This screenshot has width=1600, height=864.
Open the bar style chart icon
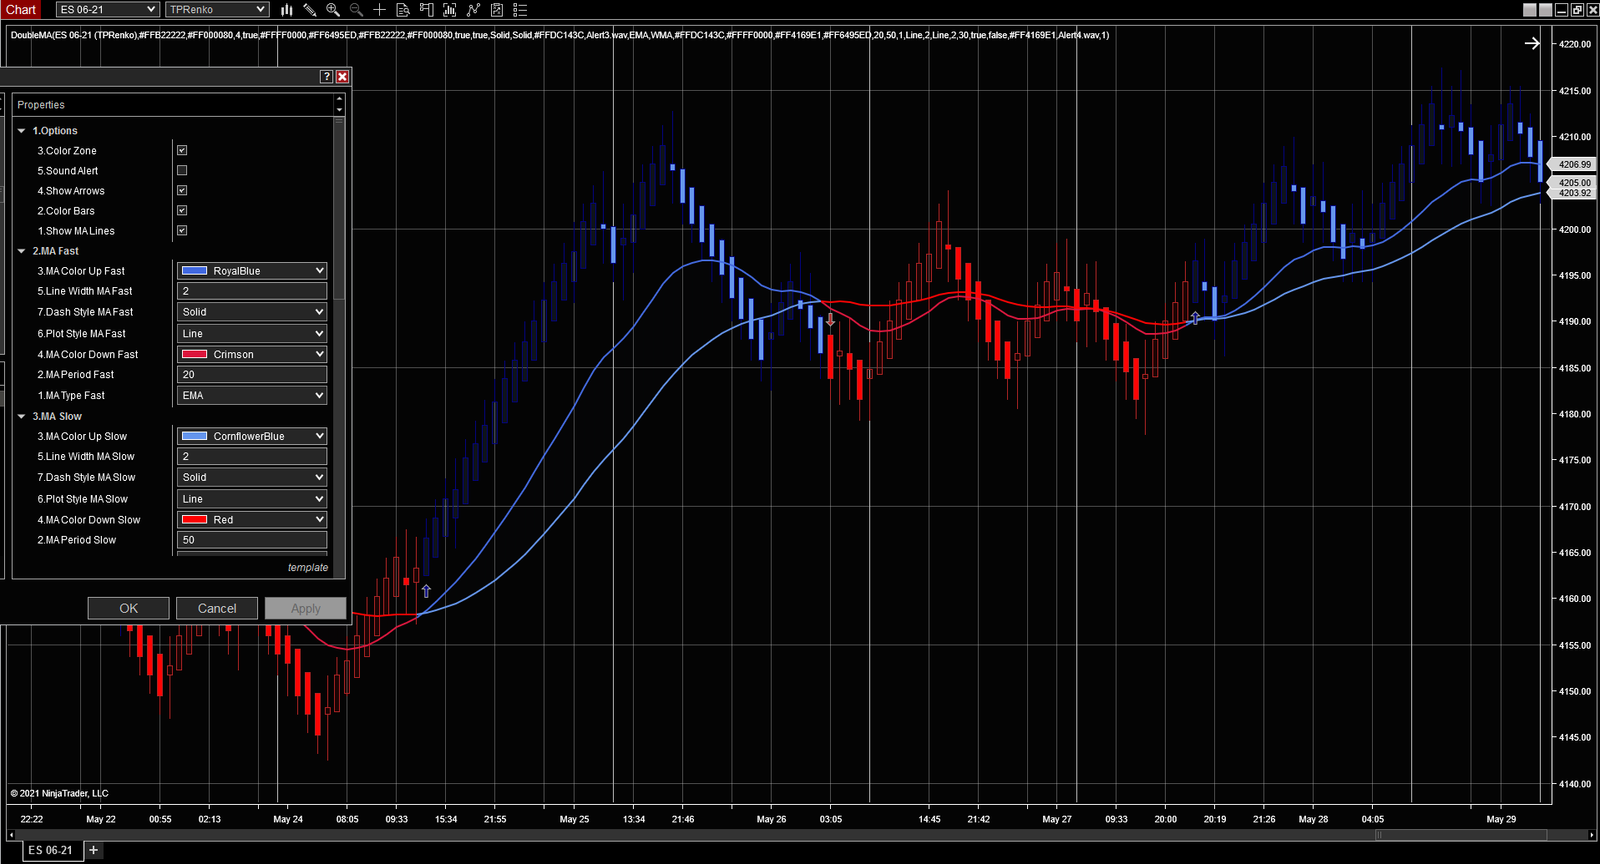tap(287, 10)
